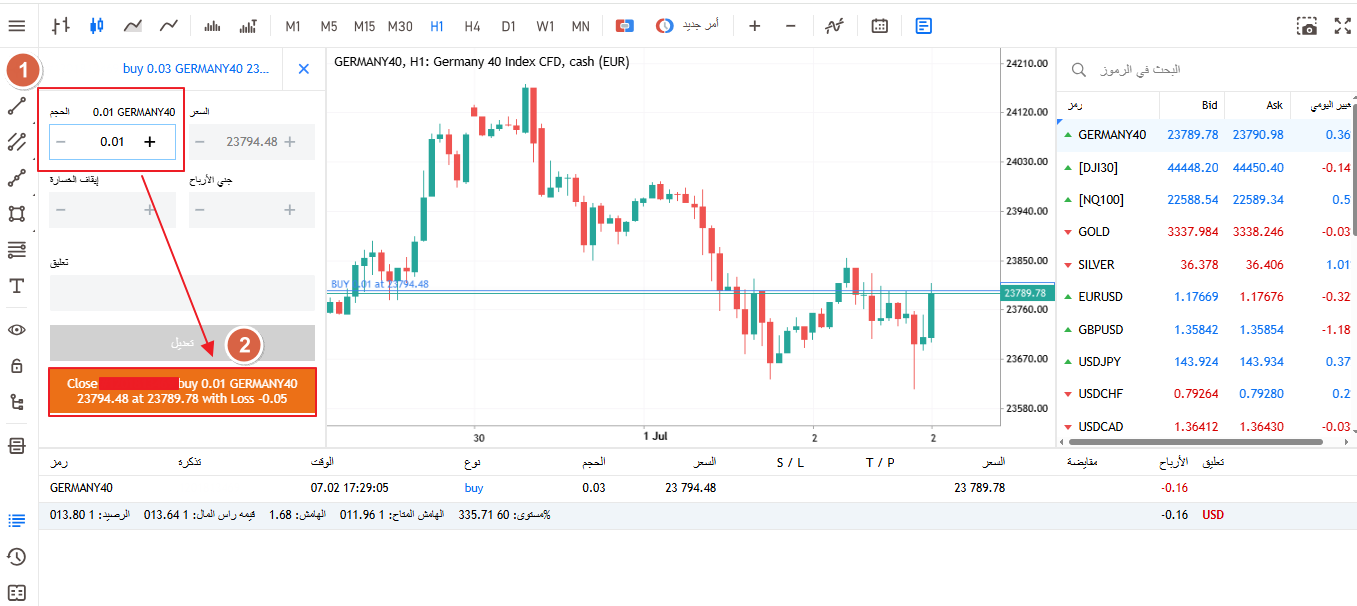Switch to M15 timeframe
This screenshot has width=1357, height=606.
(x=364, y=26)
